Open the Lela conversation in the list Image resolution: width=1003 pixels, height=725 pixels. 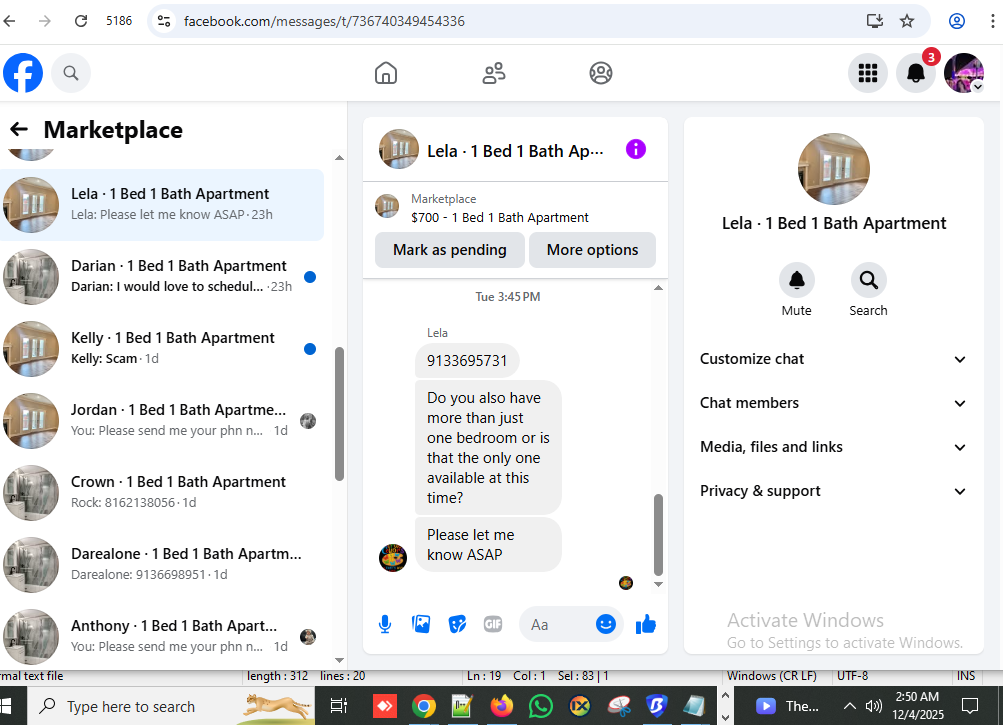pyautogui.click(x=162, y=205)
